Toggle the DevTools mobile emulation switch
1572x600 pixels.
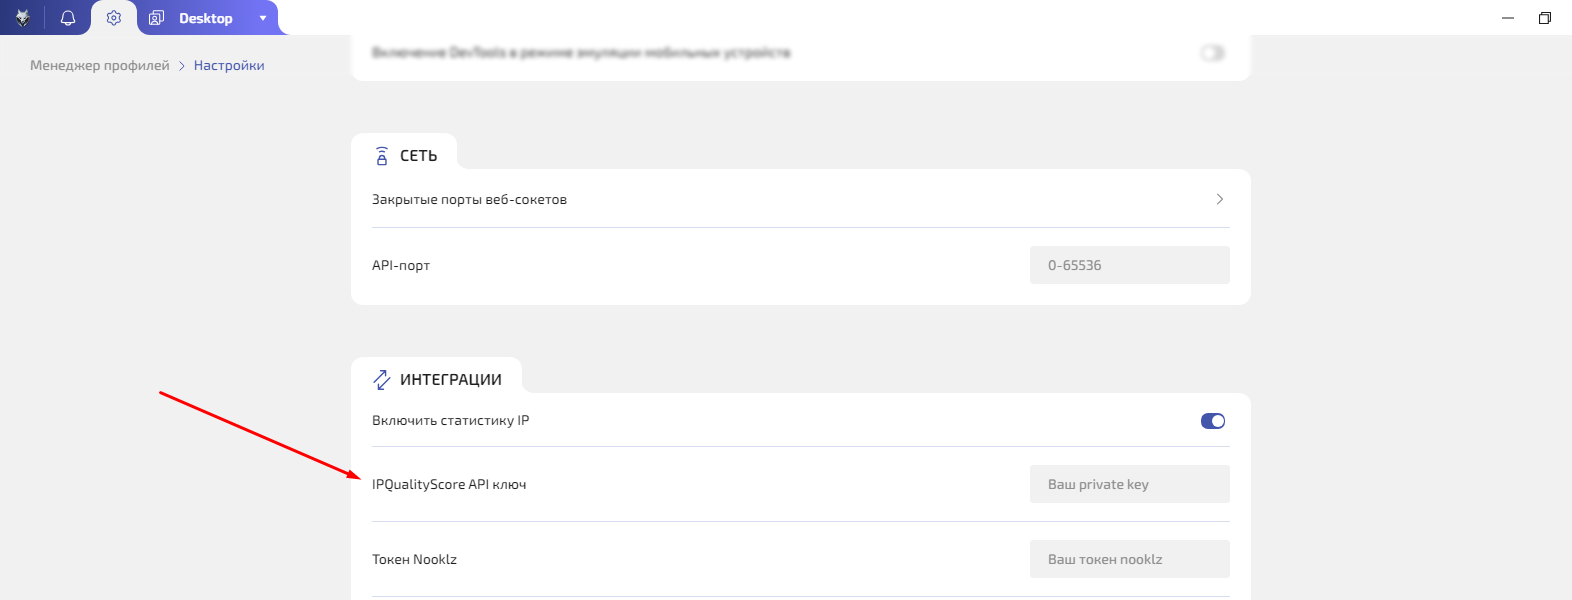coord(1212,53)
